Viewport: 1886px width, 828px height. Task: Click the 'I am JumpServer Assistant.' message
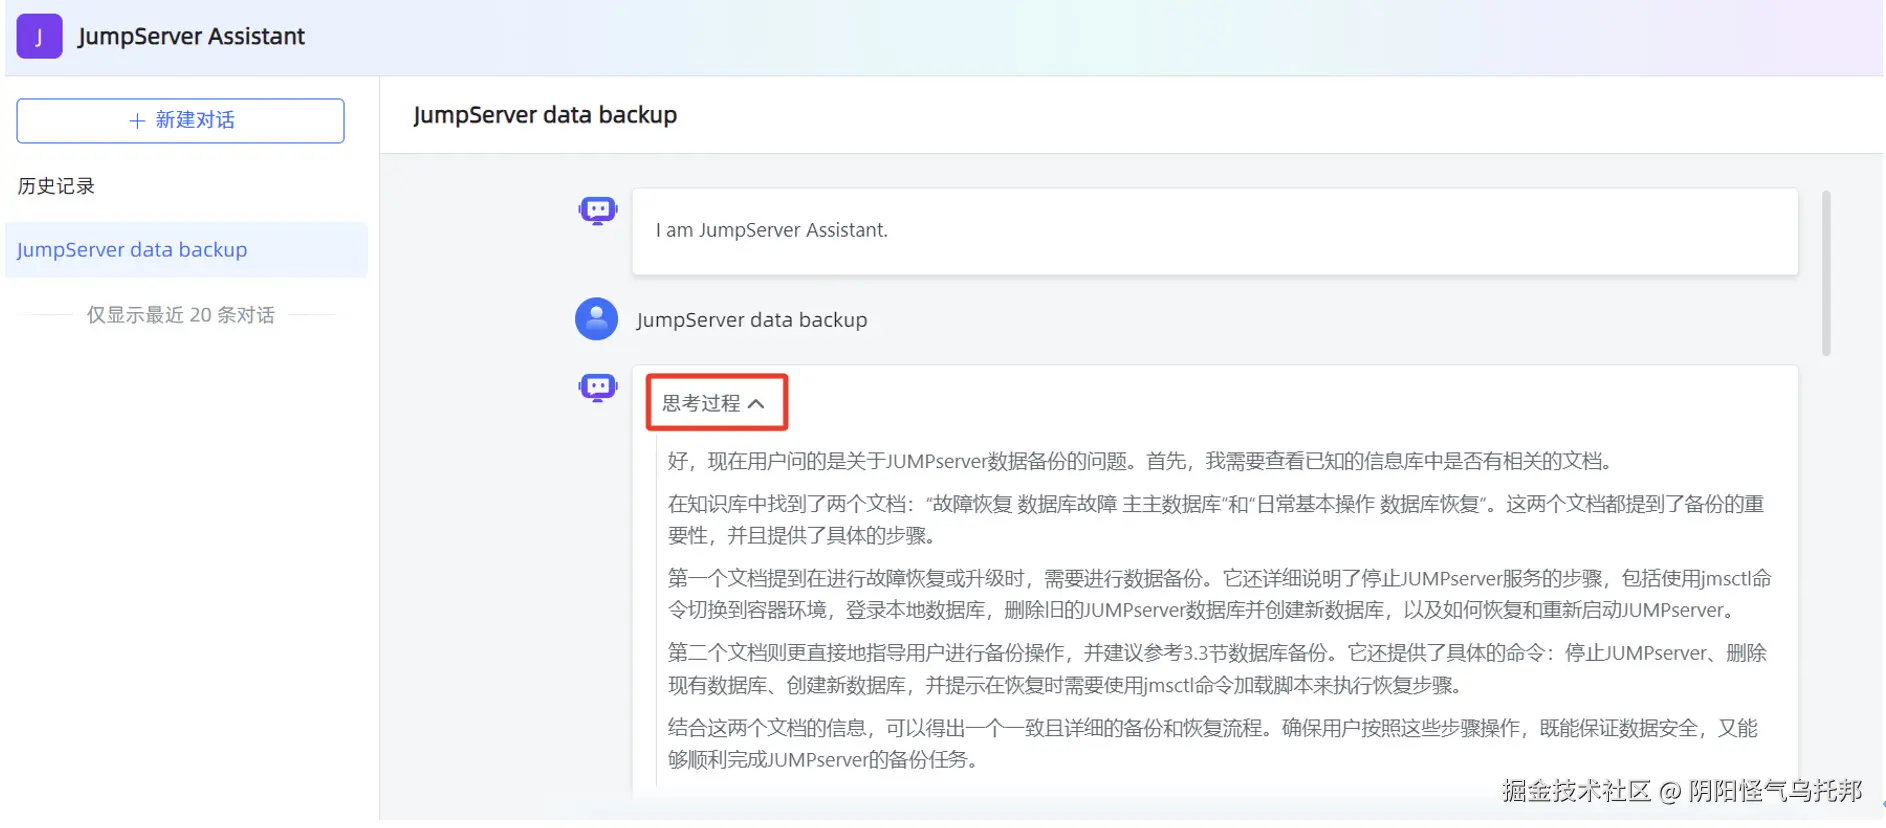(771, 230)
